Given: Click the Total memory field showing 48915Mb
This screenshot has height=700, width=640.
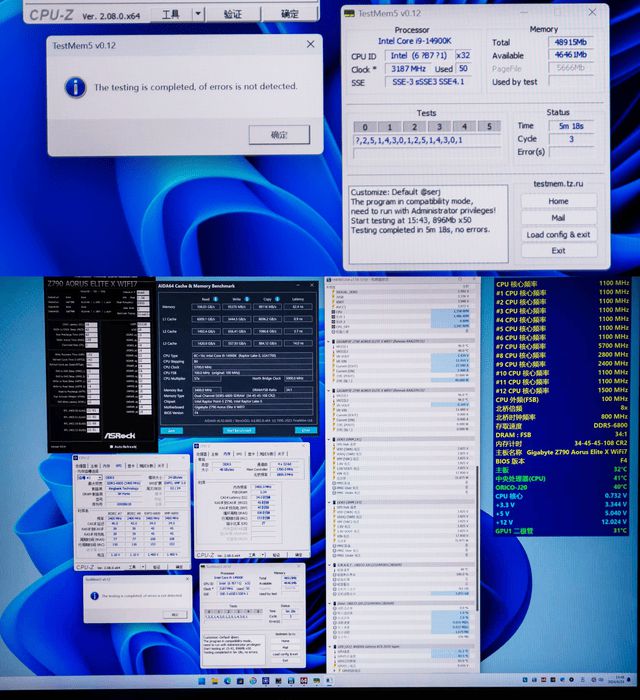Looking at the screenshot, I should pyautogui.click(x=571, y=42).
